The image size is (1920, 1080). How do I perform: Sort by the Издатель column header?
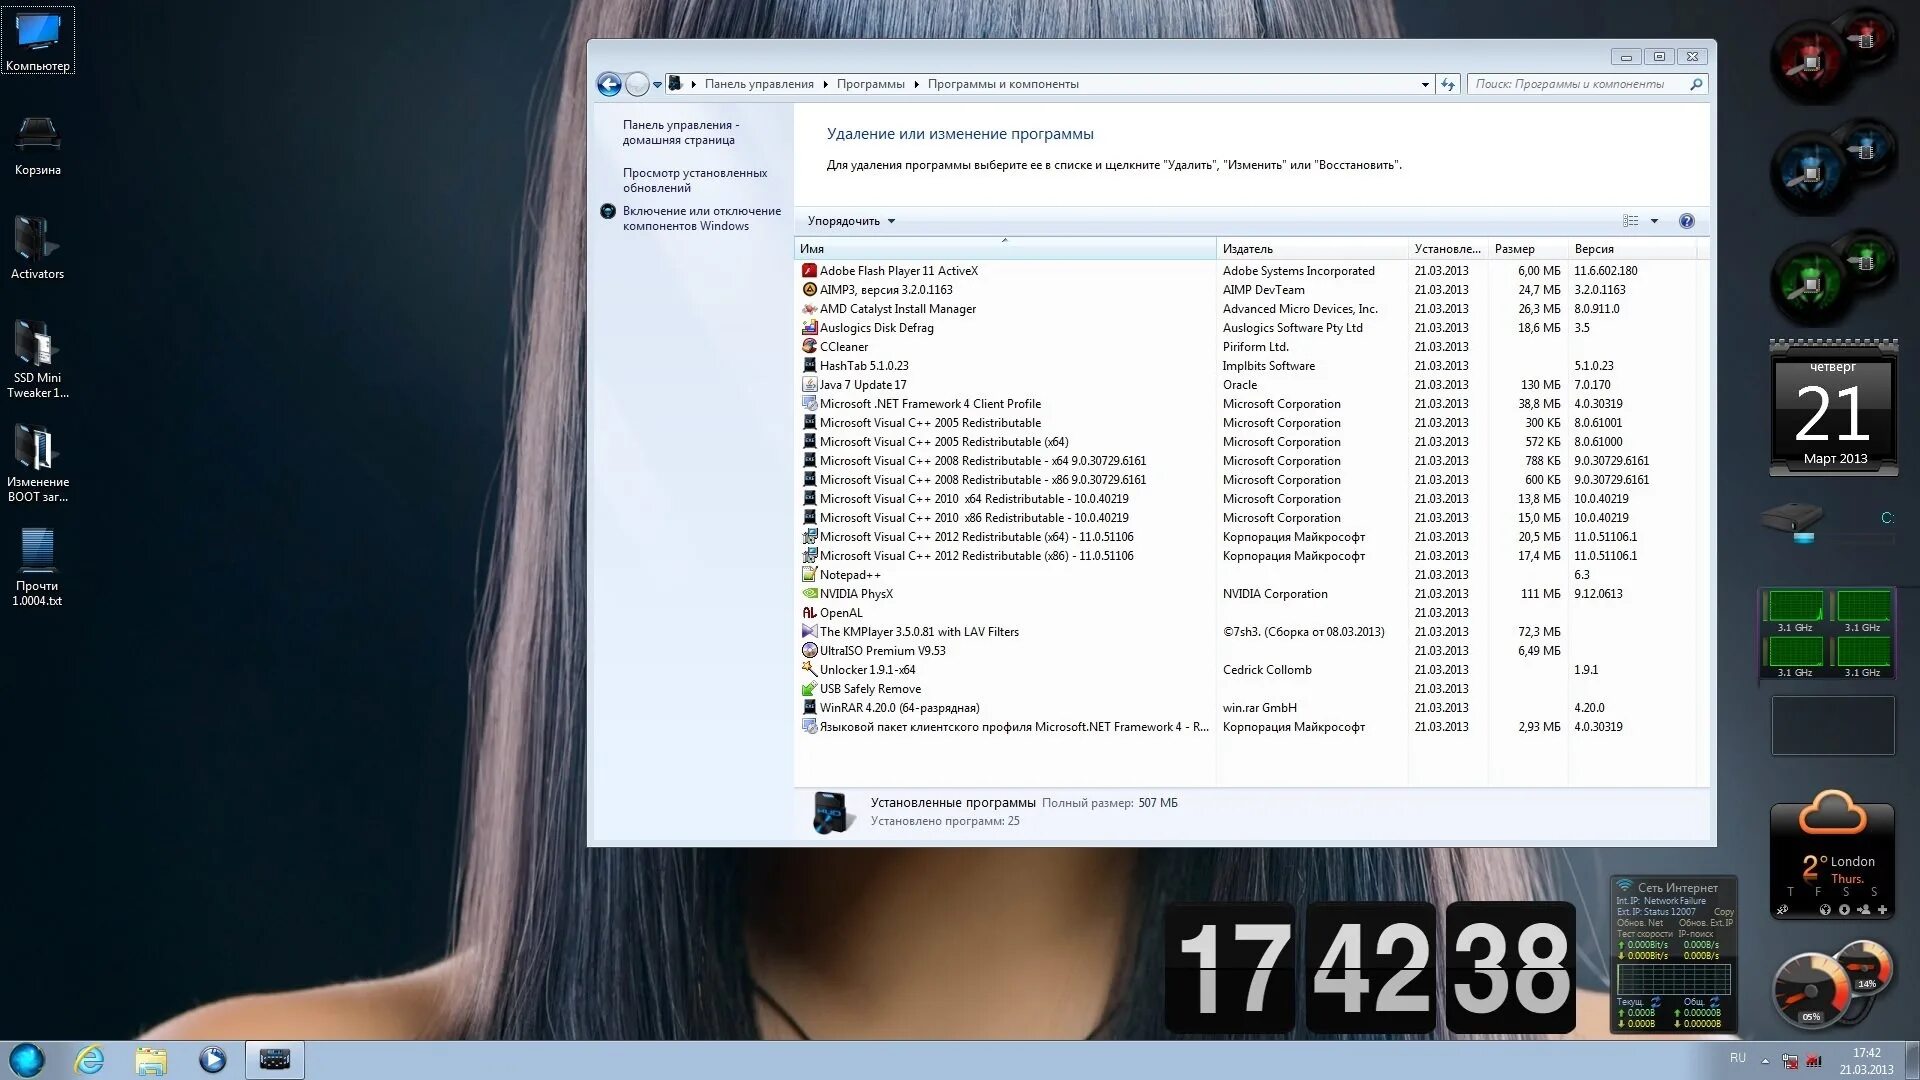coord(1312,249)
